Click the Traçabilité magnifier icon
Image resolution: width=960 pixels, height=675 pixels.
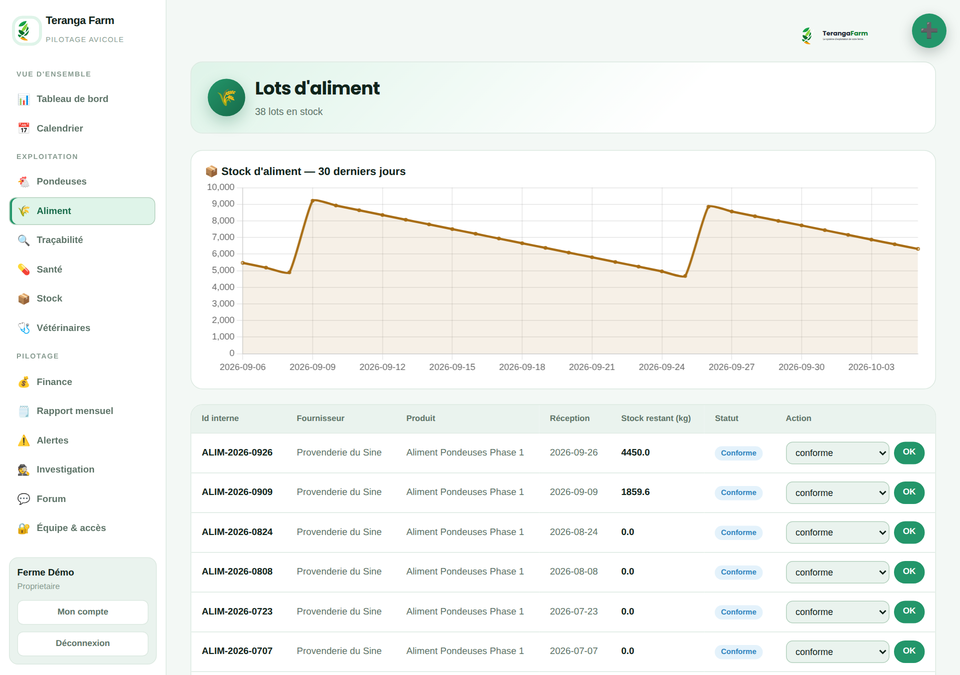pos(23,240)
